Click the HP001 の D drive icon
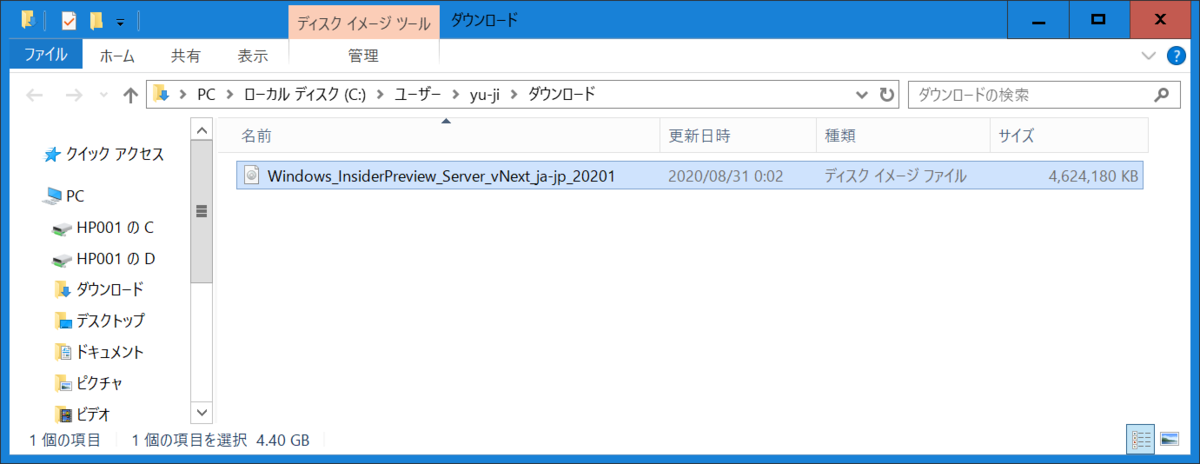This screenshot has width=1200, height=464. (63, 260)
